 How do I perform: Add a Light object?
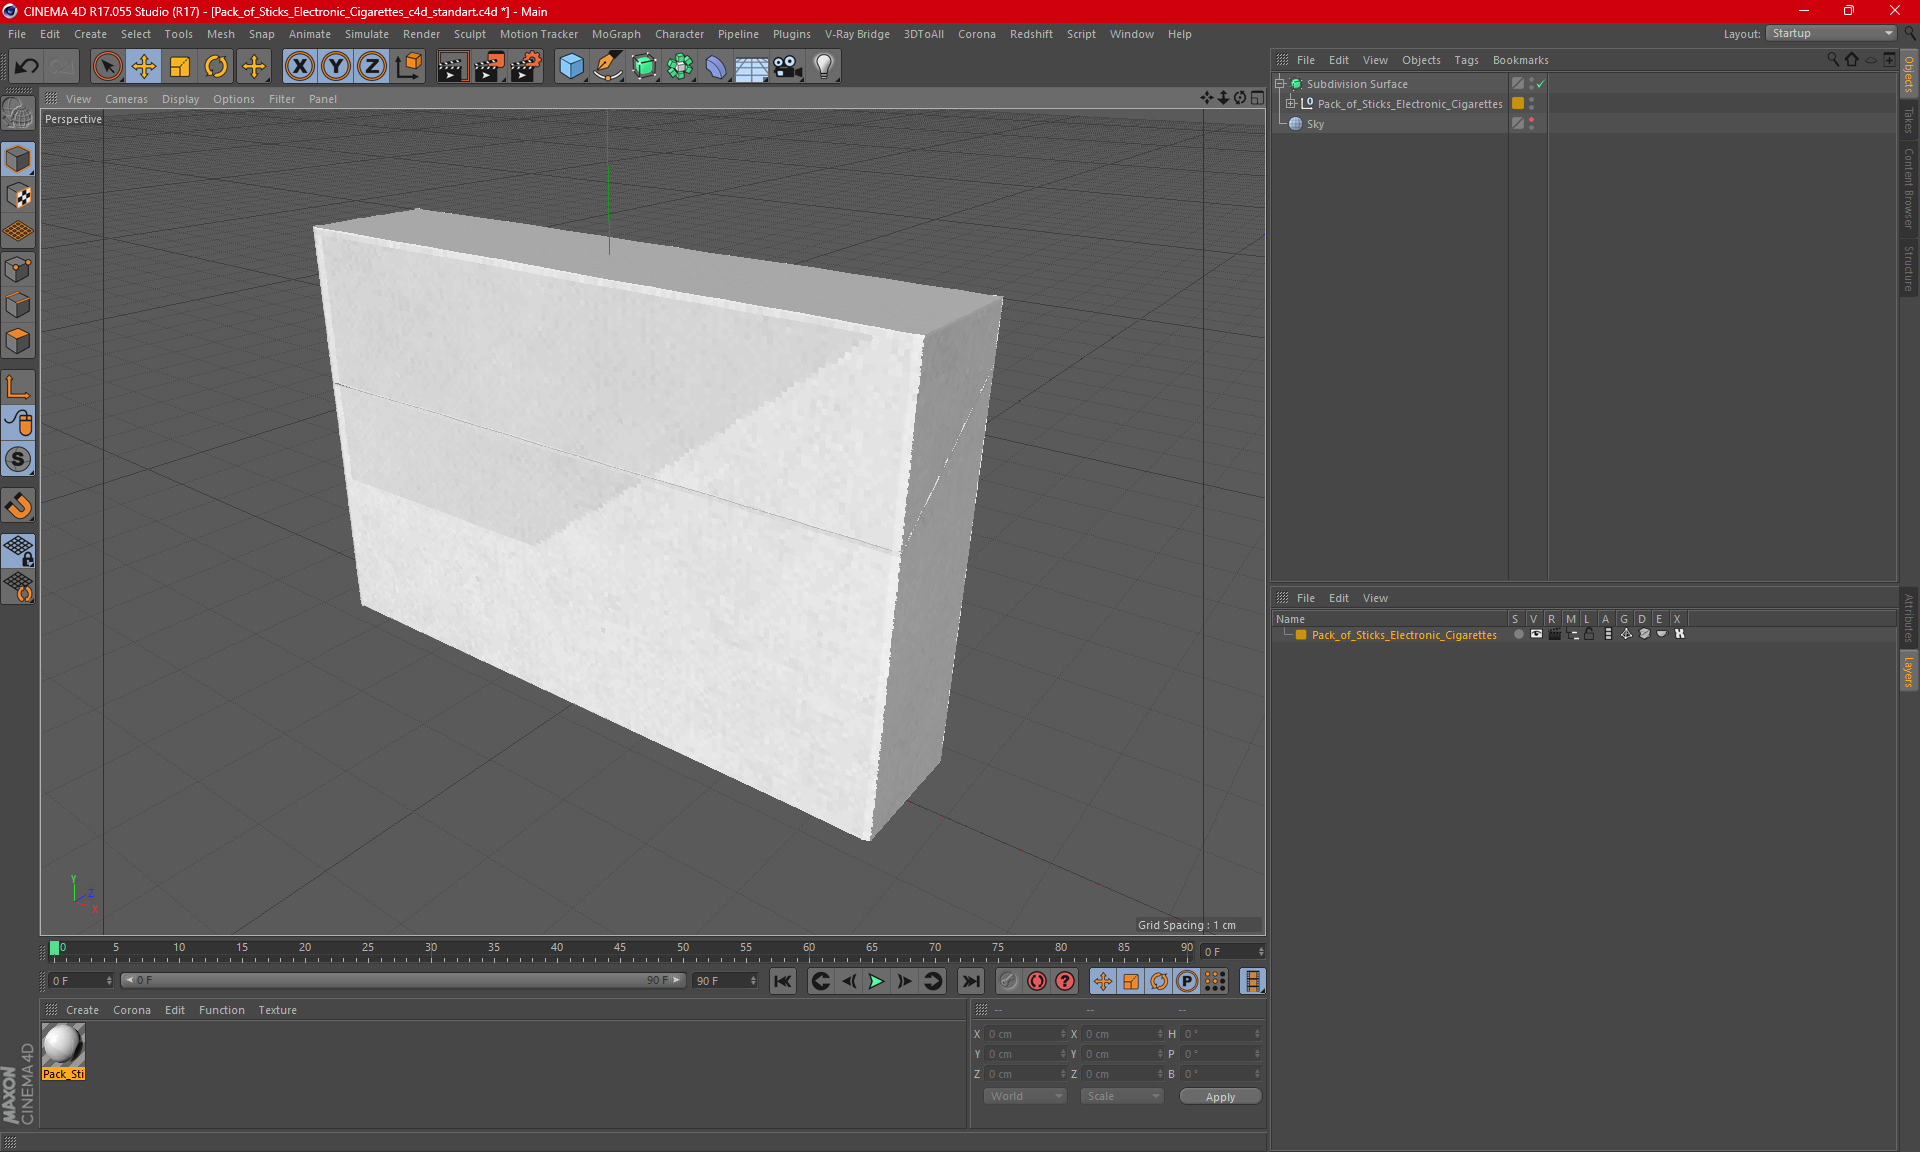click(824, 67)
